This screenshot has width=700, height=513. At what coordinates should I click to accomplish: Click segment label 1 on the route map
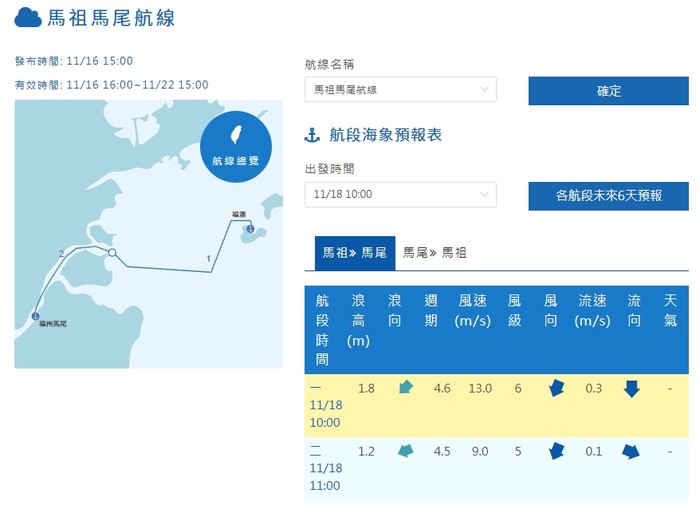pos(208,260)
